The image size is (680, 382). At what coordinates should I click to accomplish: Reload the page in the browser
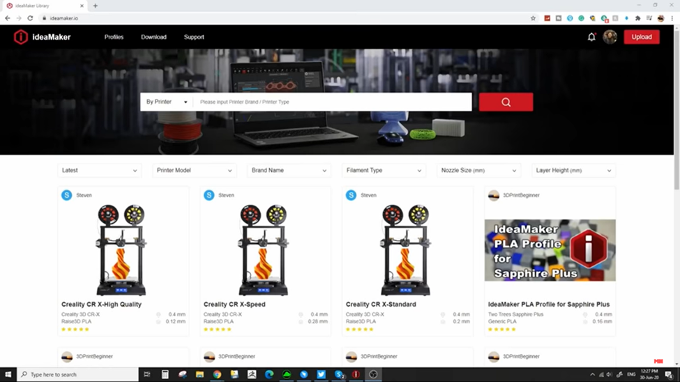[x=30, y=18]
